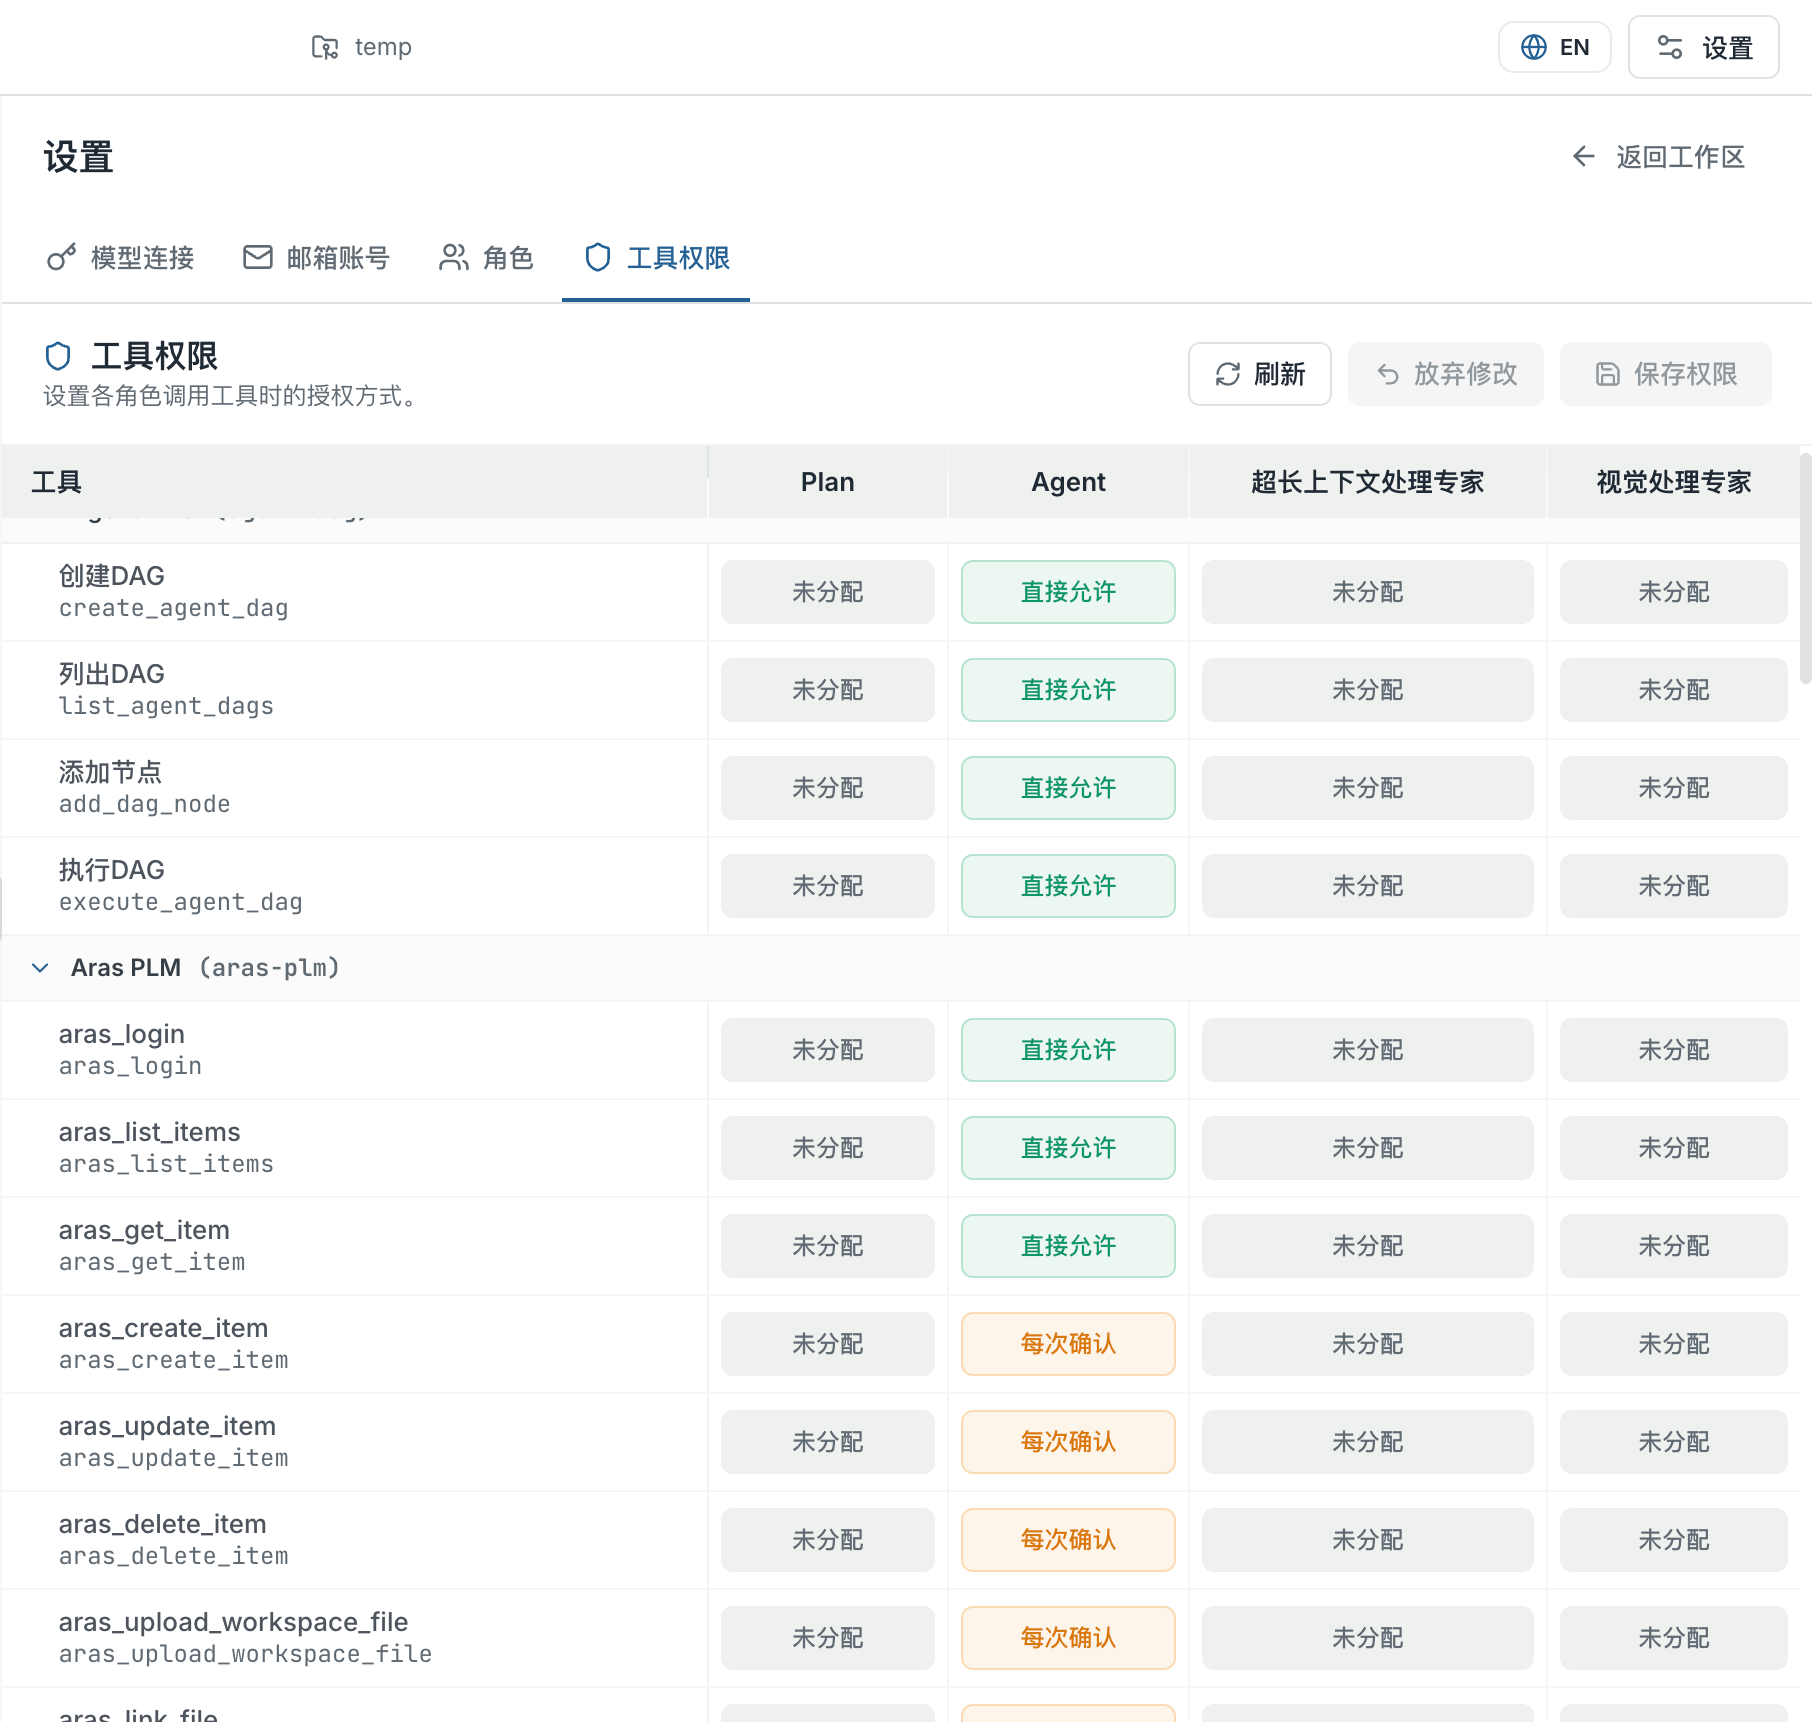Click the shield icon on 工具权限 tab
The image size is (1812, 1722).
(598, 258)
